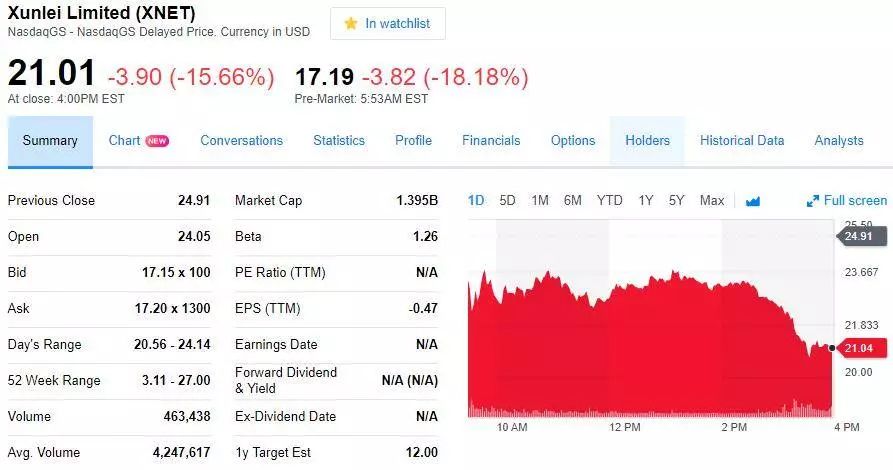Image resolution: width=893 pixels, height=470 pixels.
Task: Open the Summary tab
Action: [50, 141]
